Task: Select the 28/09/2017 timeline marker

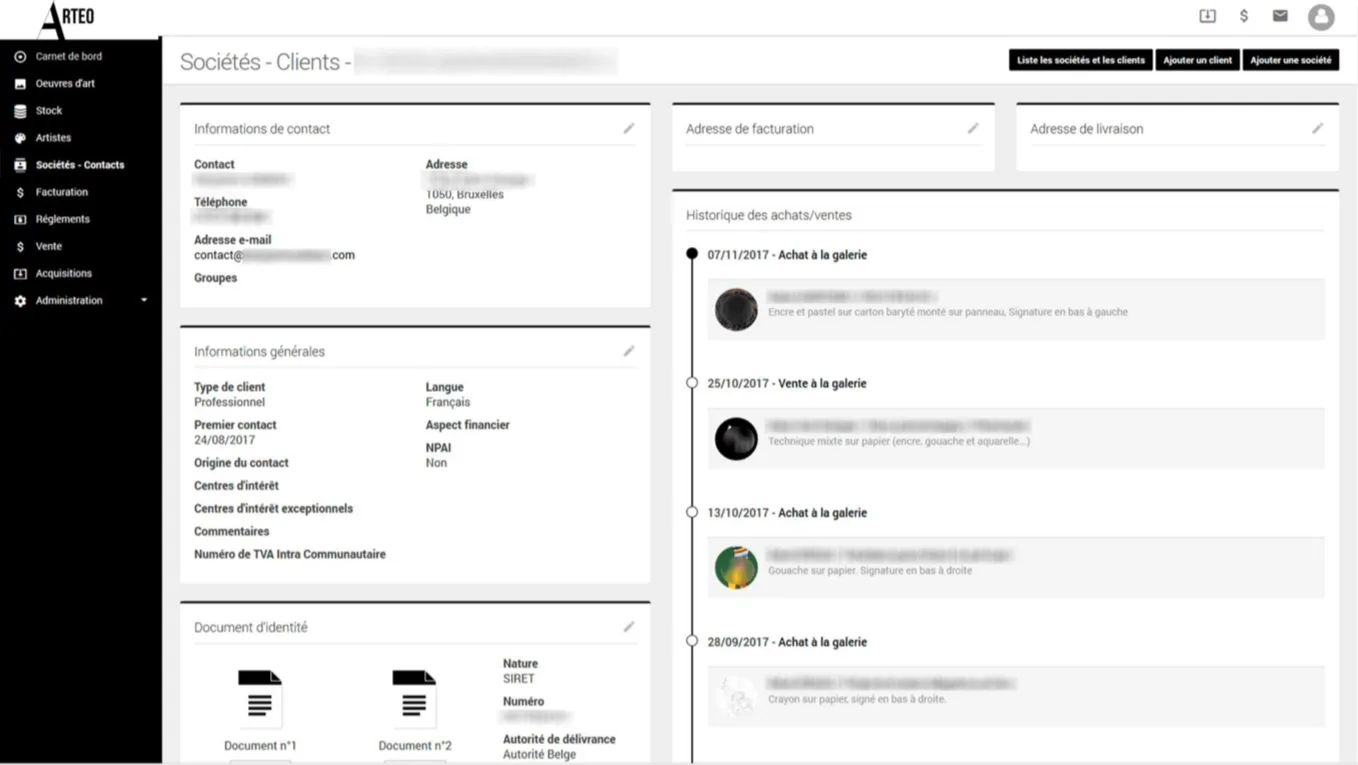Action: [692, 641]
